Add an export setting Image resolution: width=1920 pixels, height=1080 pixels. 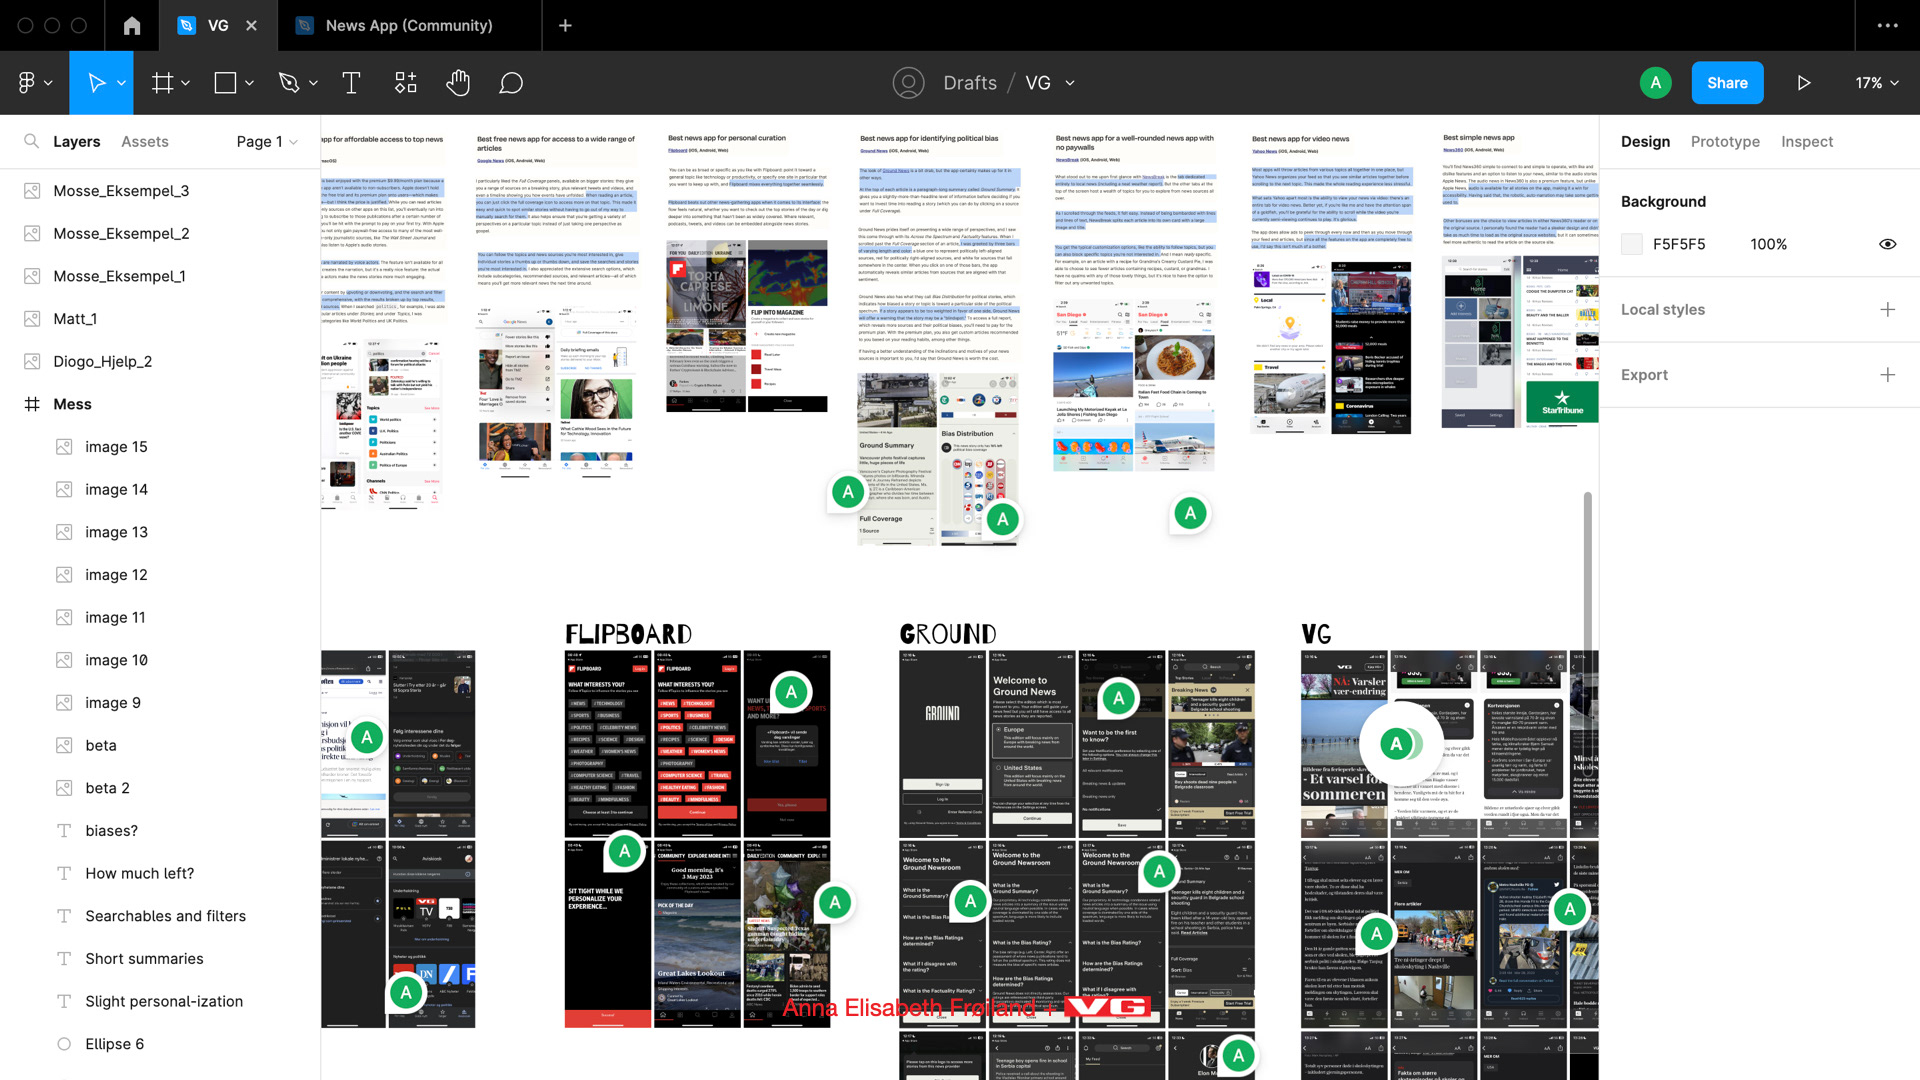(1887, 375)
